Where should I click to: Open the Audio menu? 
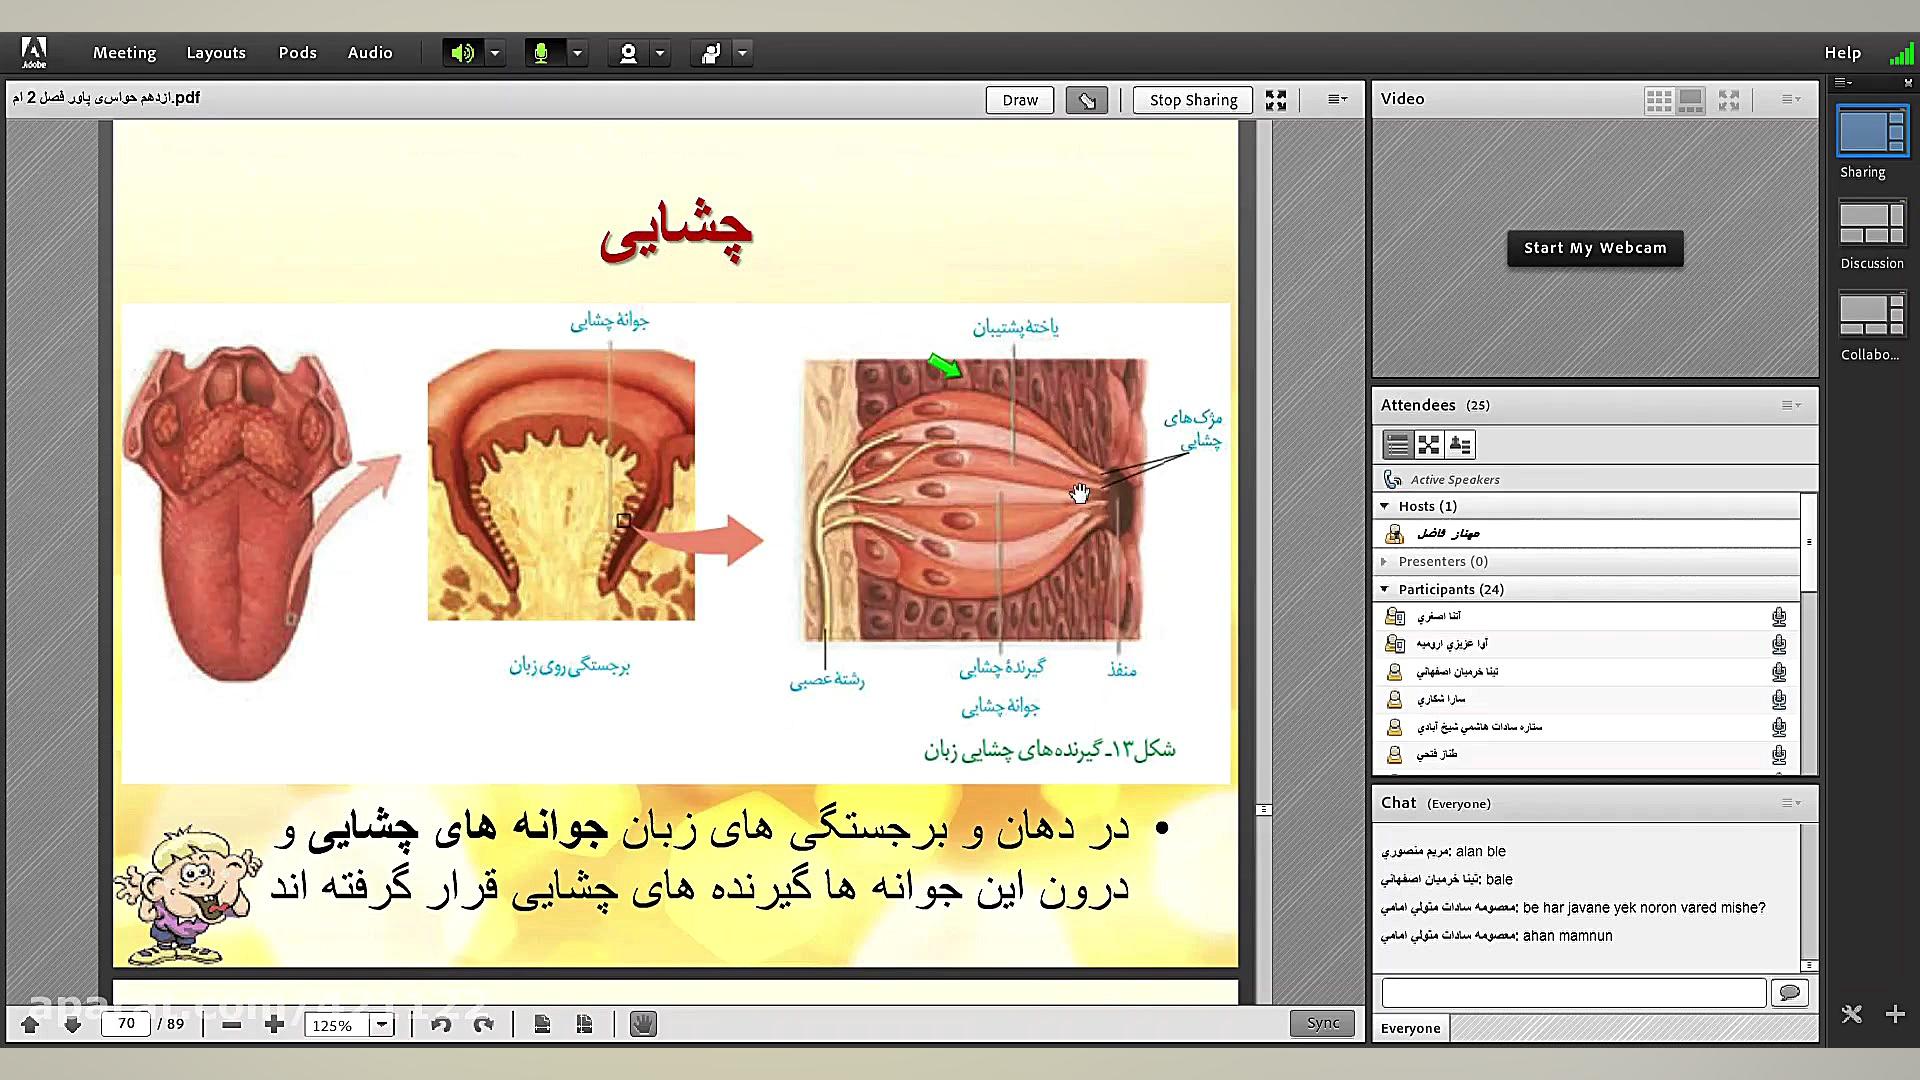click(x=370, y=53)
